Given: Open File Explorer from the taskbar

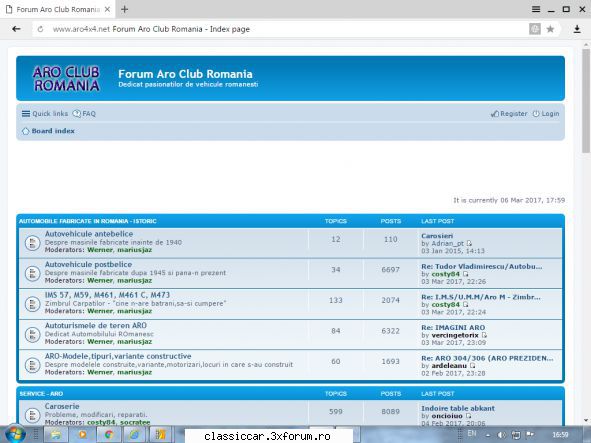Looking at the screenshot, I should click(56, 435).
